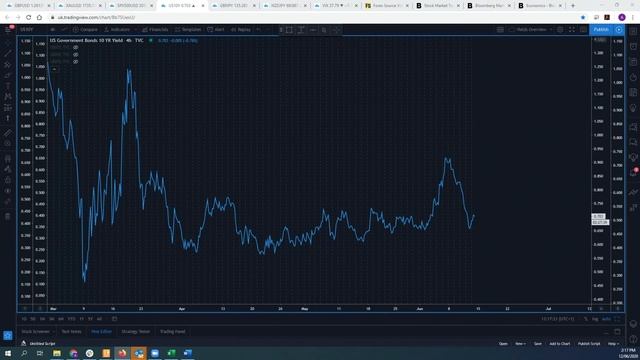
Task: Click the trash icon to remove drawings
Action: pyautogui.click(x=8, y=216)
